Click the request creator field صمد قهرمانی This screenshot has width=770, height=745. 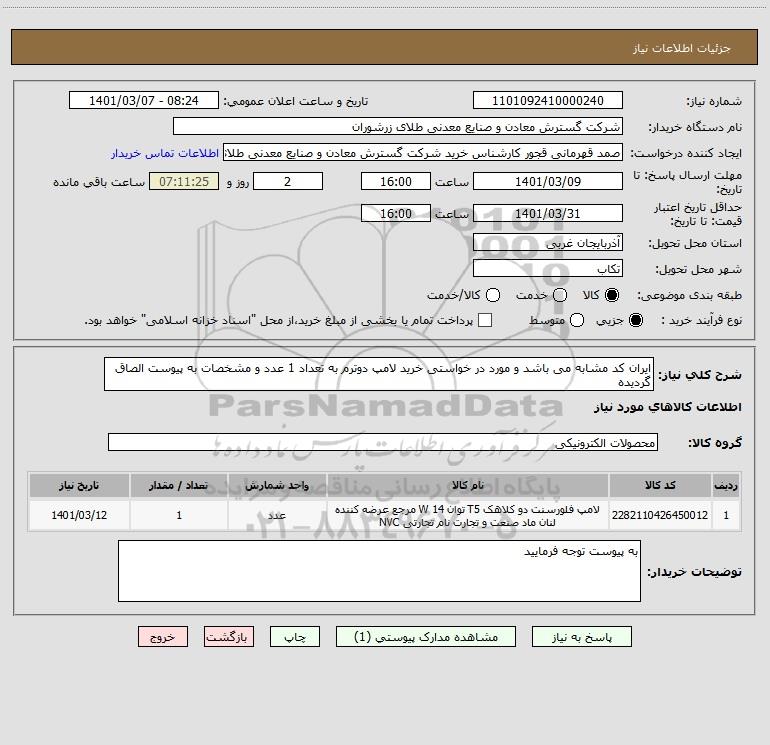coord(423,153)
